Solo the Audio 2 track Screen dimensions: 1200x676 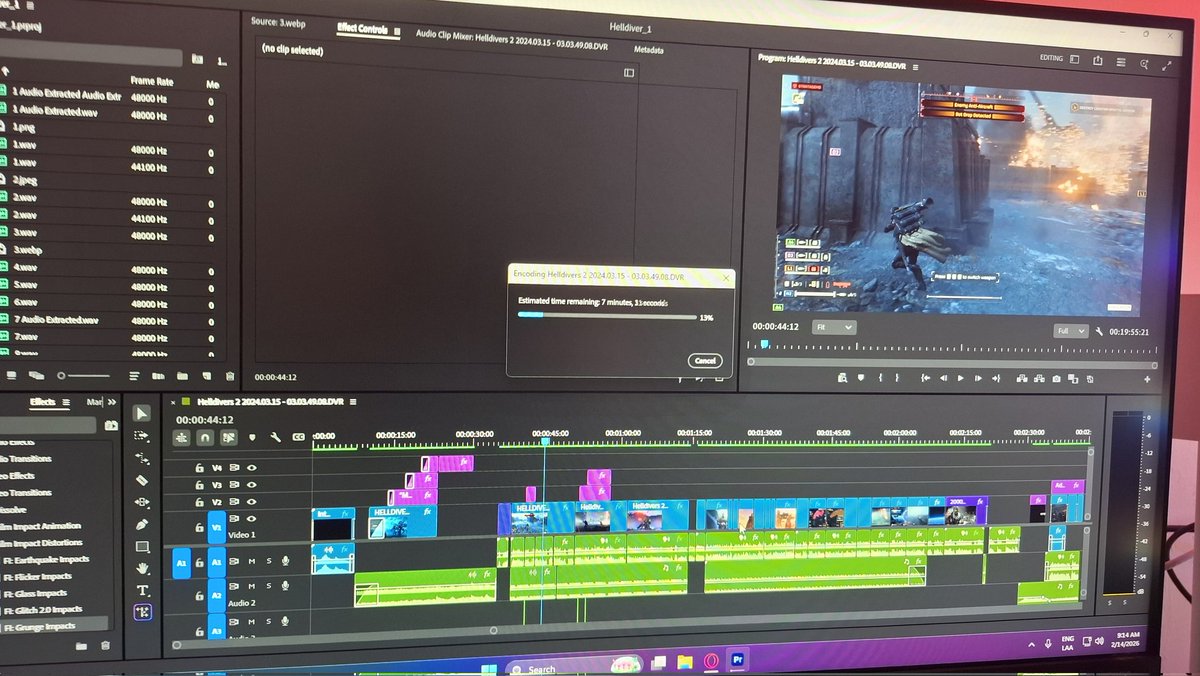[x=268, y=586]
